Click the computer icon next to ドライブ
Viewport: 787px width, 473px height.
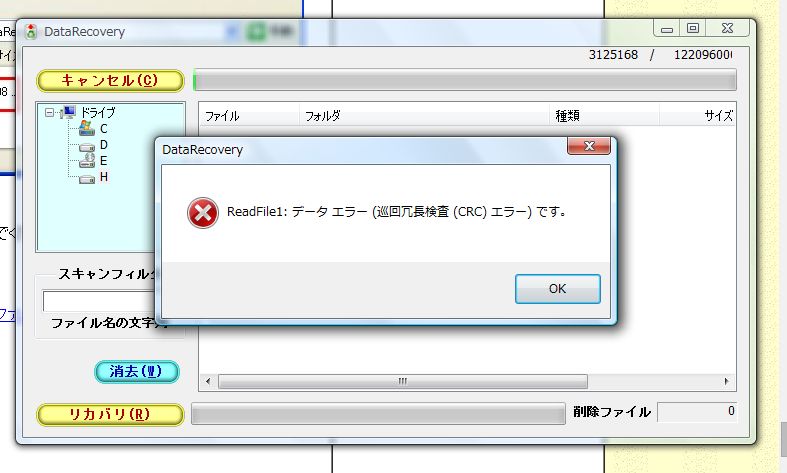[67, 112]
